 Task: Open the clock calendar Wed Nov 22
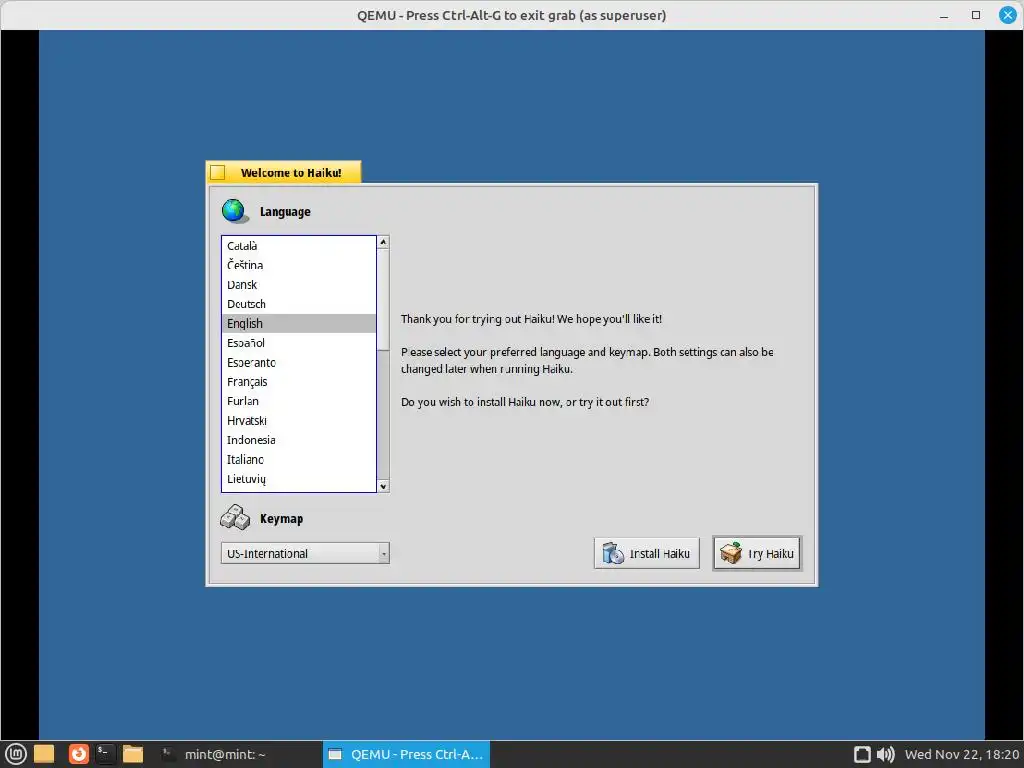coord(961,754)
